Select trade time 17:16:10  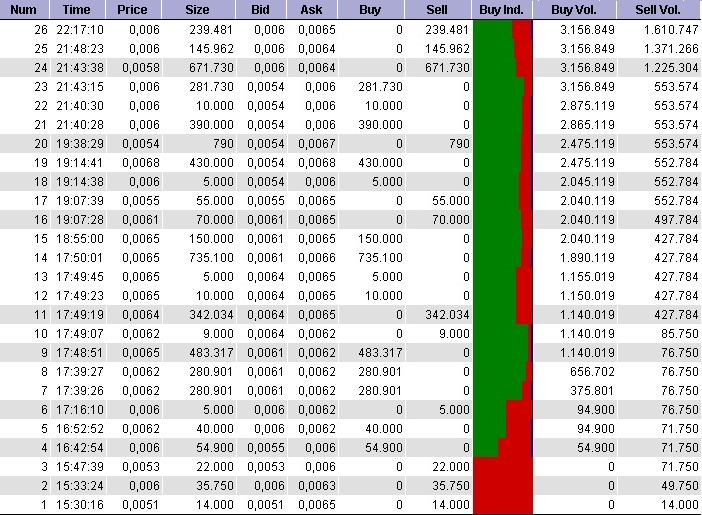[80, 410]
